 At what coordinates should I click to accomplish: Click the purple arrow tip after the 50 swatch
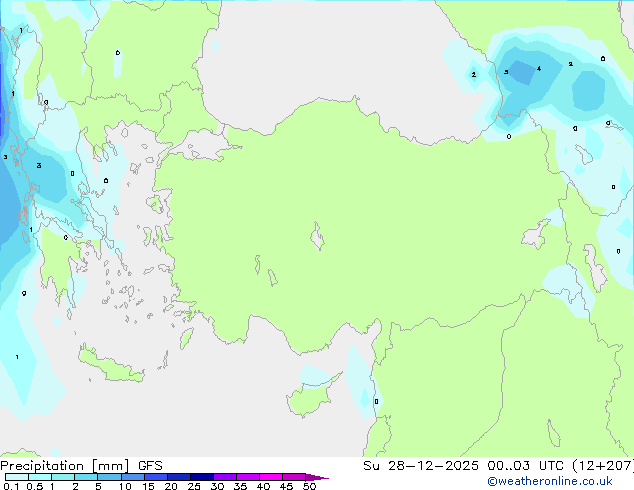click(x=317, y=477)
